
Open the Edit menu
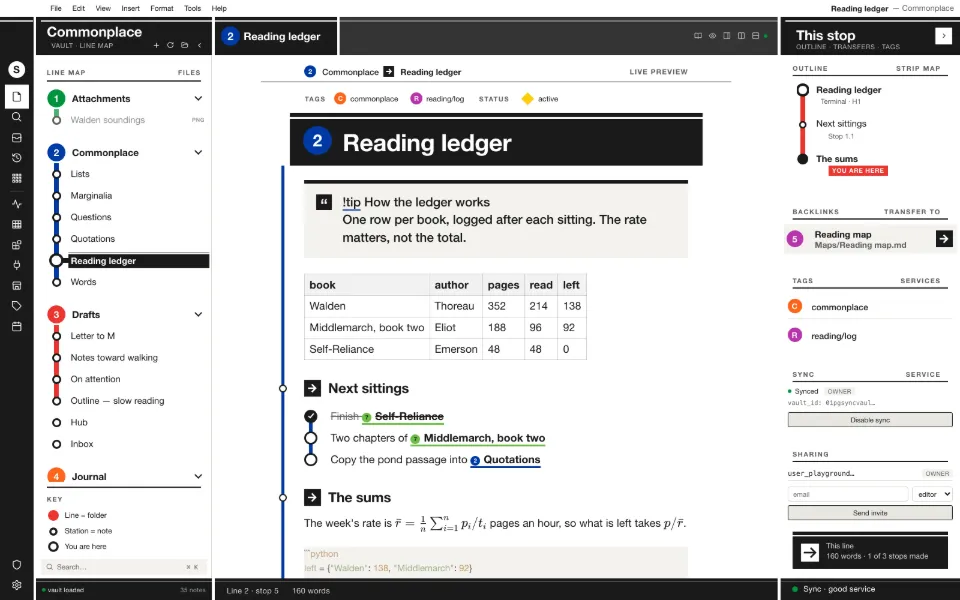pyautogui.click(x=78, y=9)
